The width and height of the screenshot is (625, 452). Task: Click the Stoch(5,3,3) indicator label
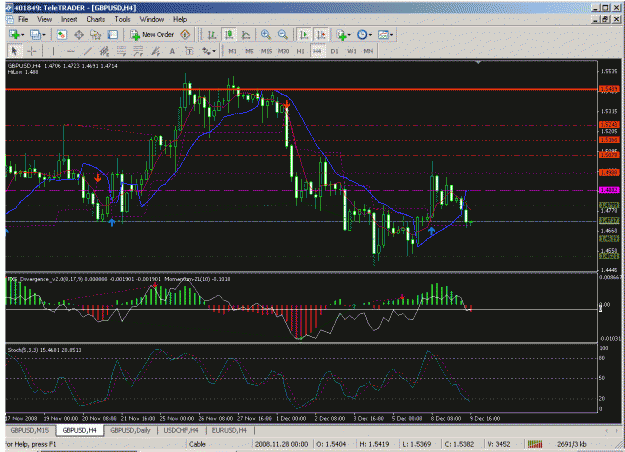(44, 350)
